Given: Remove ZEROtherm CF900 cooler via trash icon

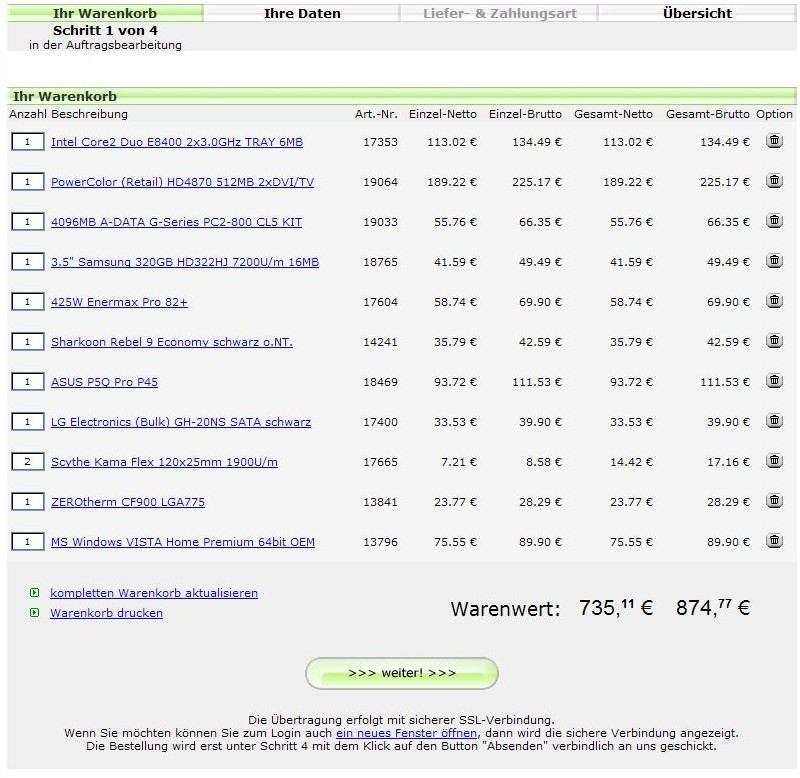Looking at the screenshot, I should click(x=774, y=501).
